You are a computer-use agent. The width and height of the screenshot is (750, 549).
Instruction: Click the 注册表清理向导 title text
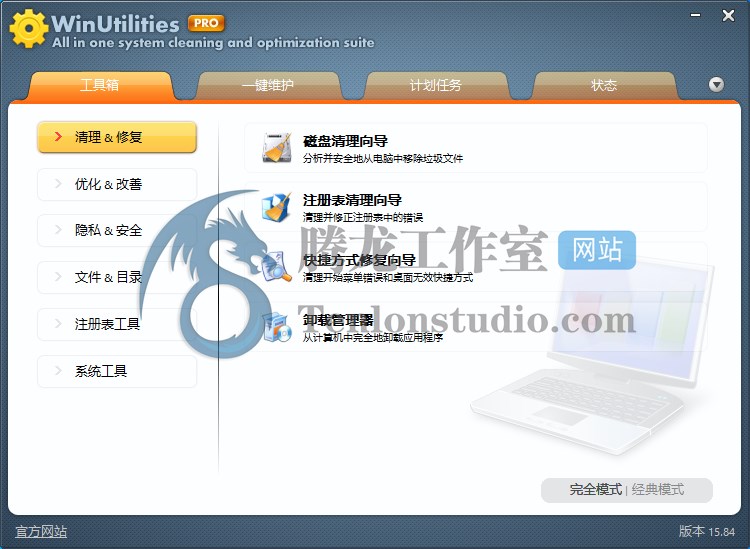point(352,200)
